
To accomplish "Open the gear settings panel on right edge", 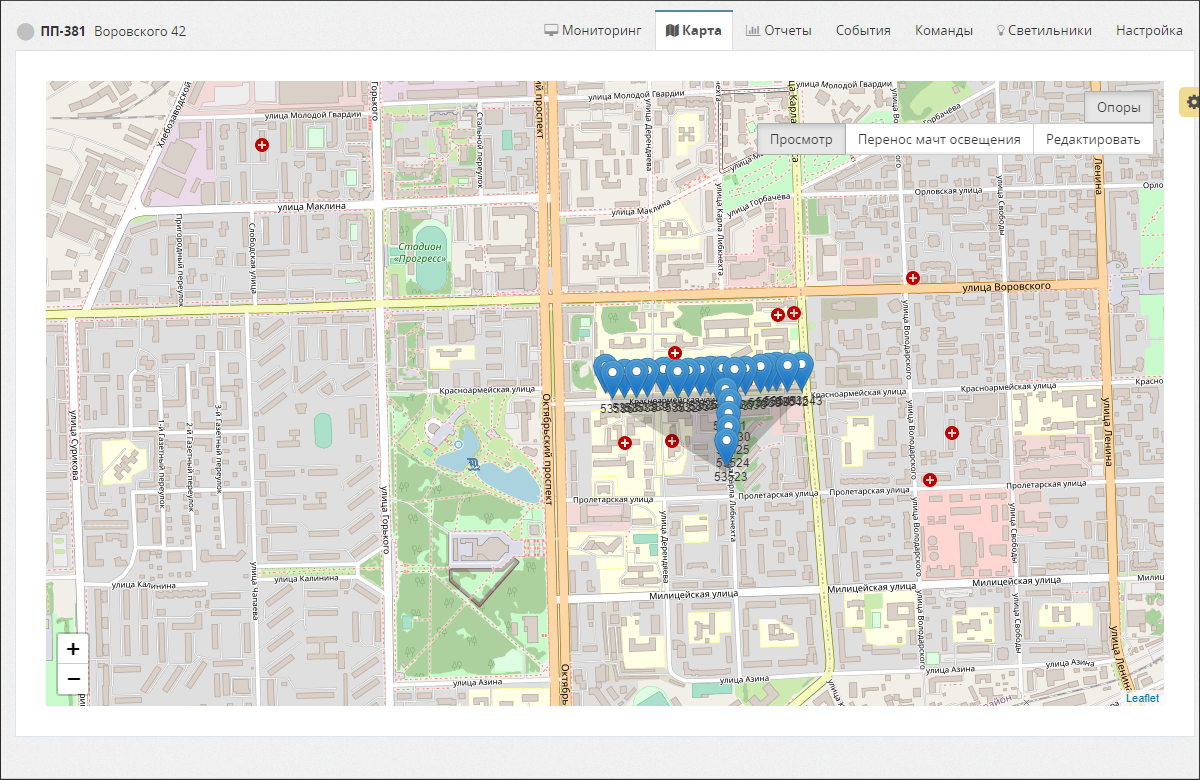I will (x=1191, y=102).
